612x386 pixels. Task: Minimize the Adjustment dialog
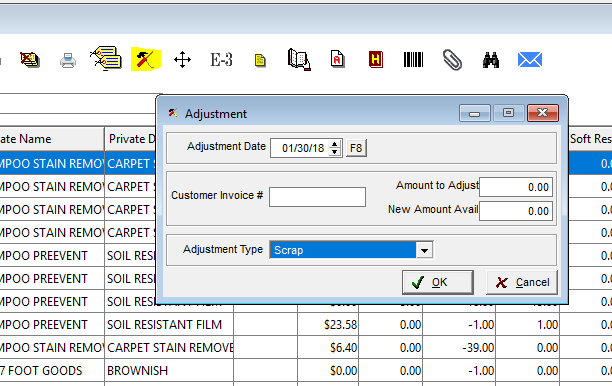[x=475, y=113]
